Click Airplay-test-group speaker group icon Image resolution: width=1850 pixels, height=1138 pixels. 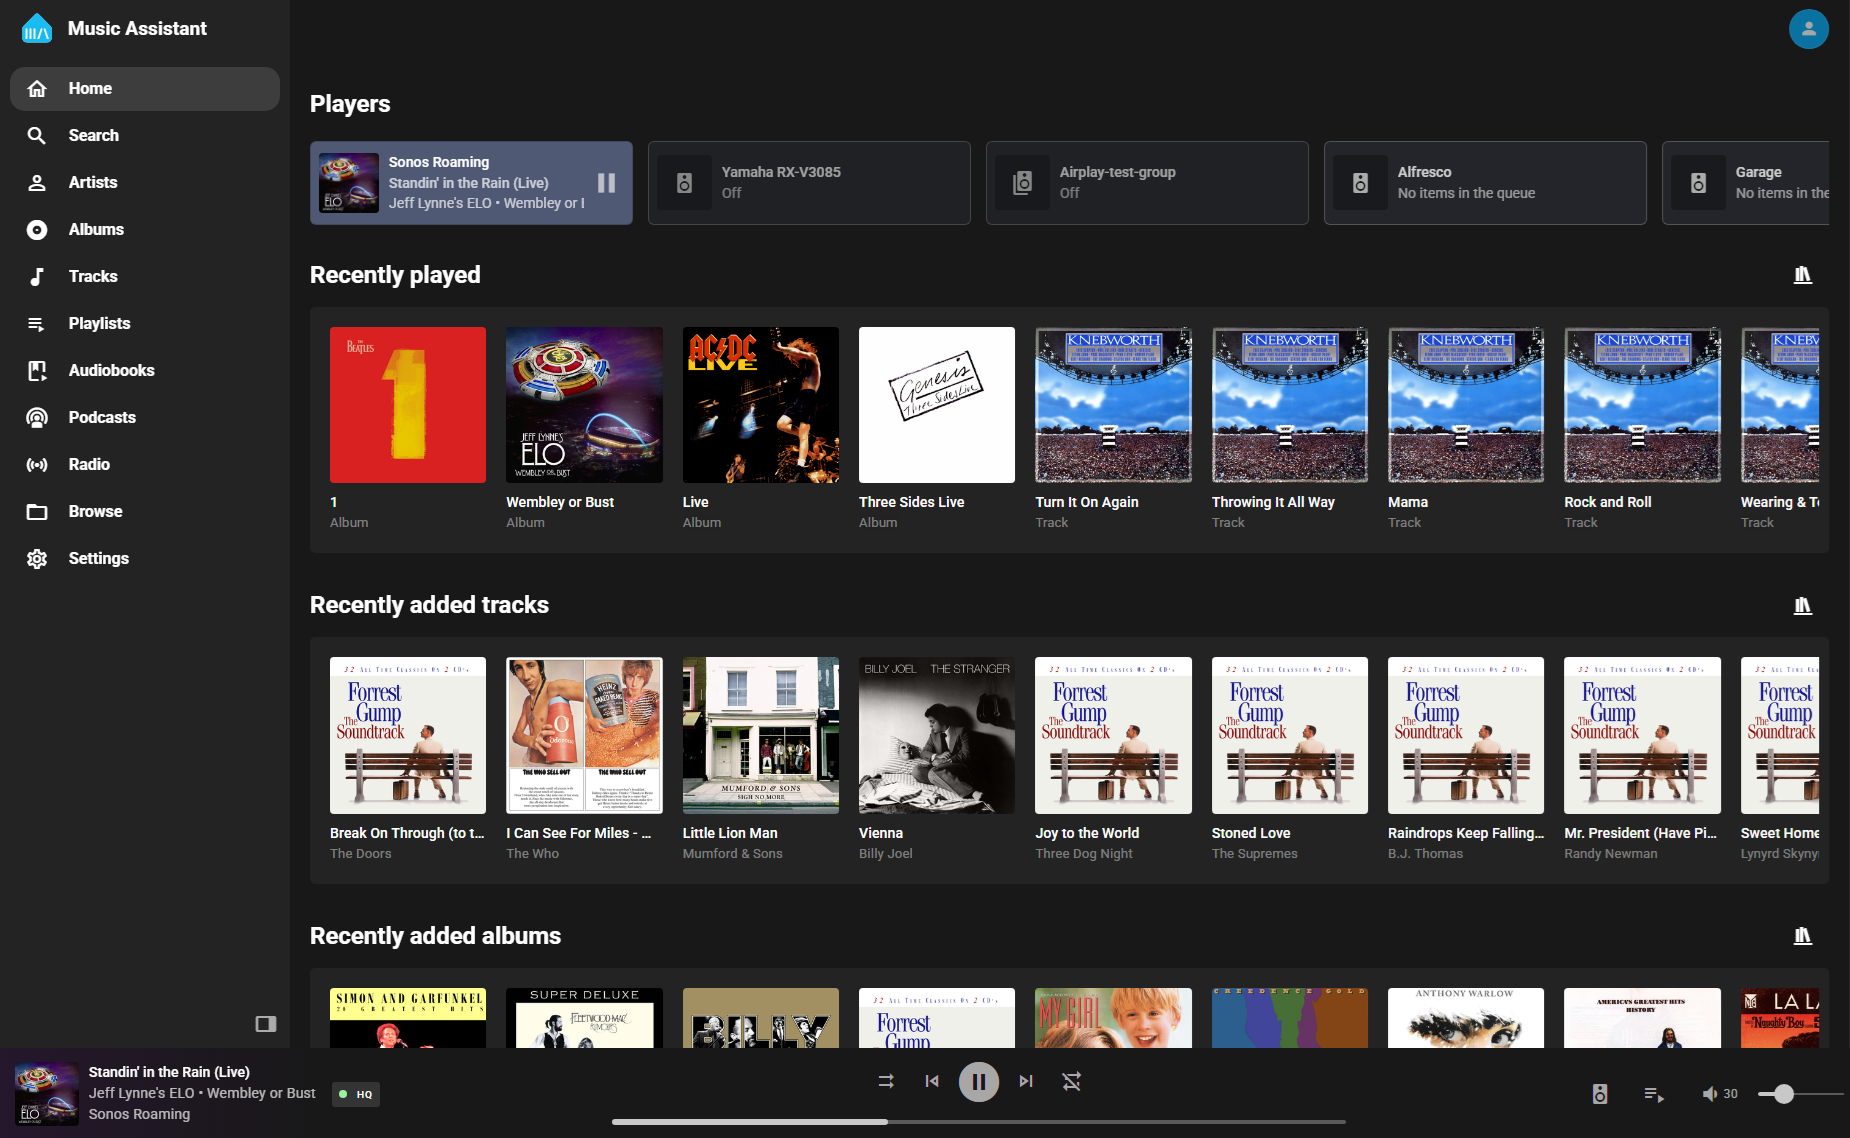pyautogui.click(x=1023, y=183)
